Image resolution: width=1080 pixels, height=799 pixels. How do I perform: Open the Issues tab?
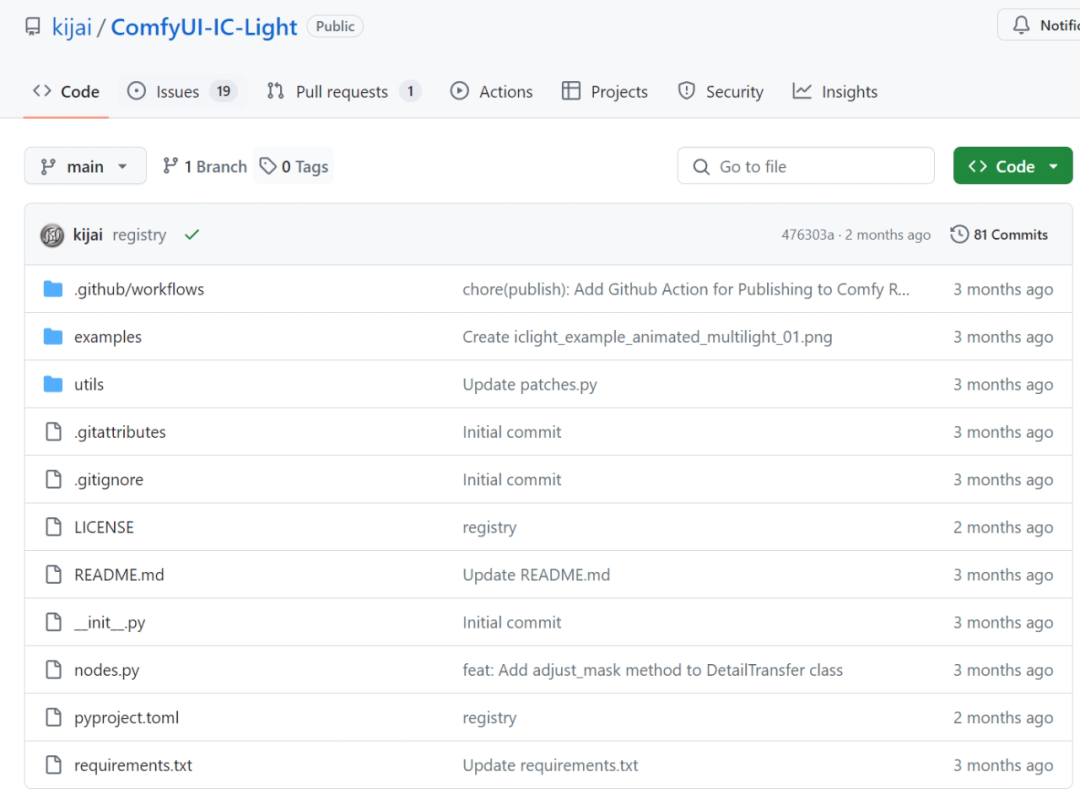click(x=183, y=92)
